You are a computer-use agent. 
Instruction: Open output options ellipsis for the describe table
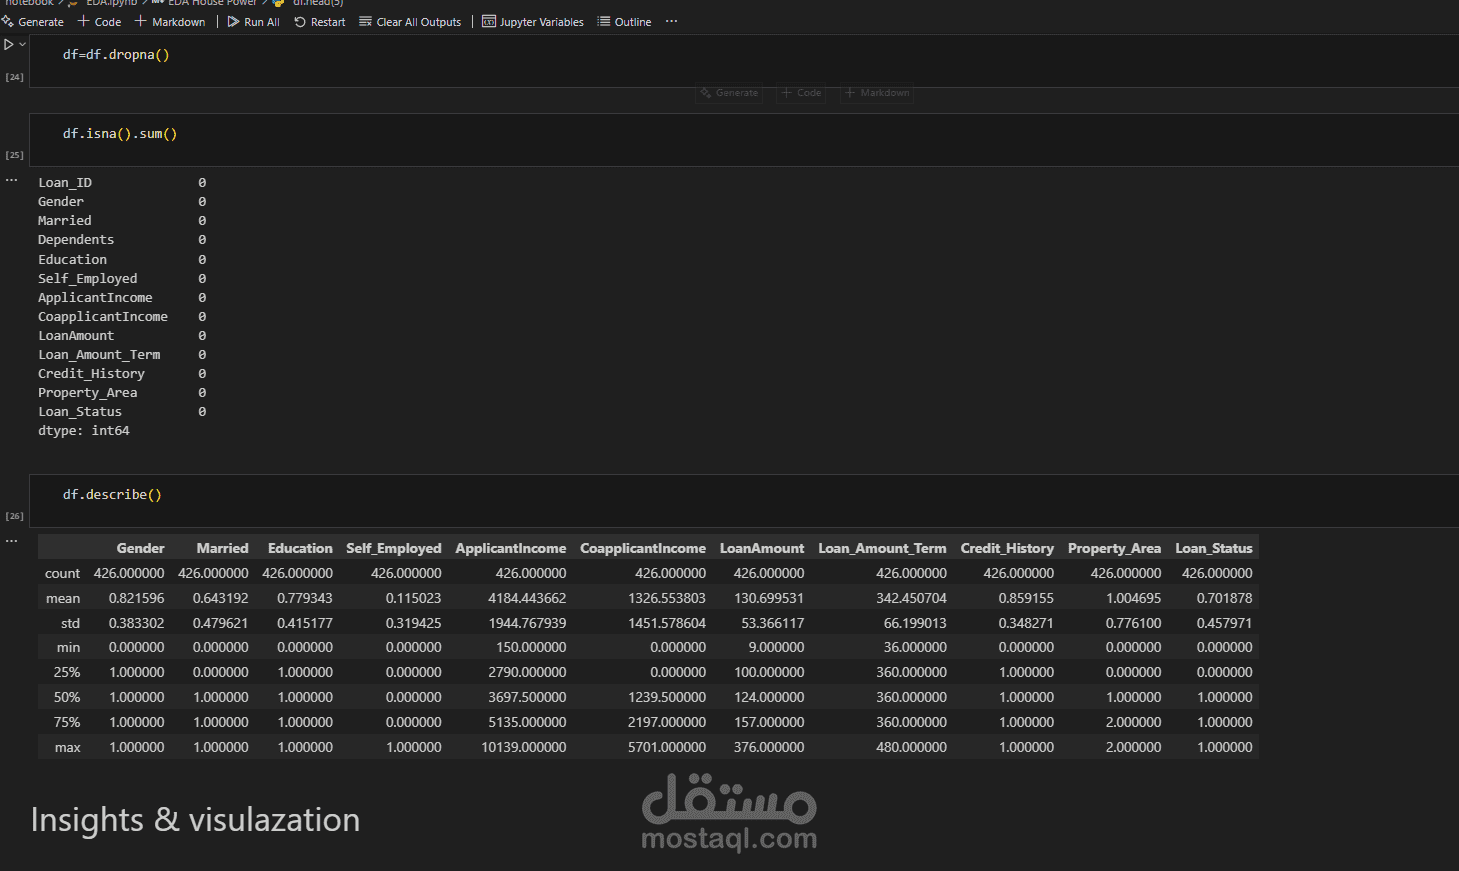(12, 540)
